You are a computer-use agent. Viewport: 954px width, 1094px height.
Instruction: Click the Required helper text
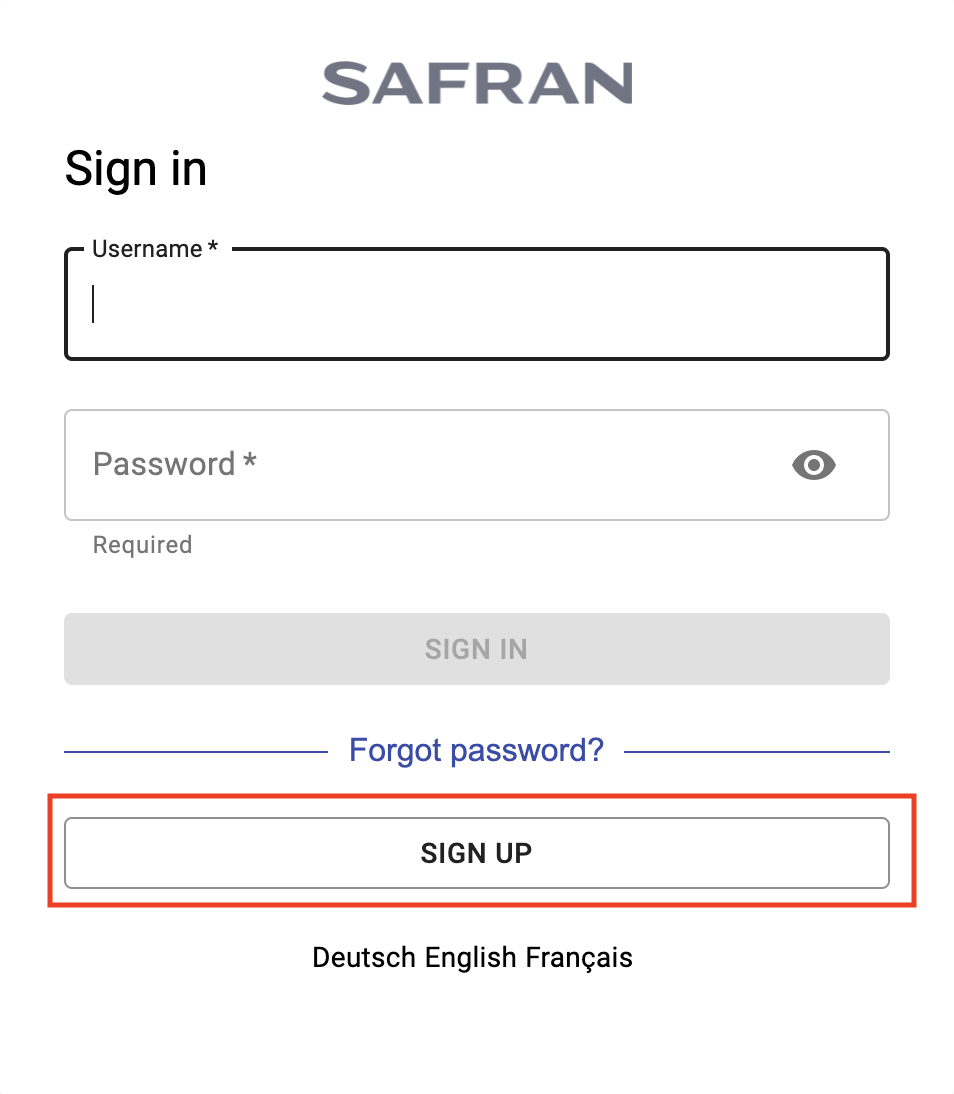click(142, 545)
